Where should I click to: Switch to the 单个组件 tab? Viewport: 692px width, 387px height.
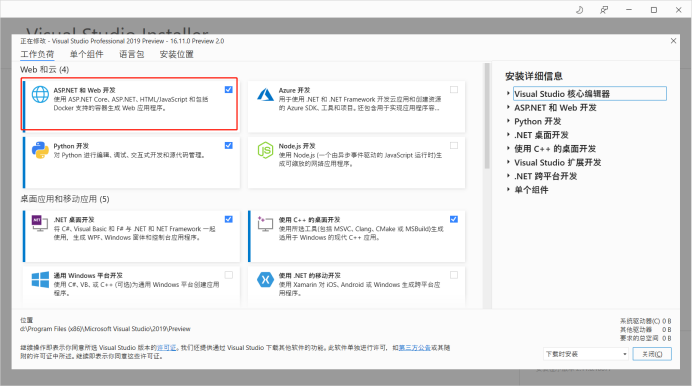(x=86, y=54)
